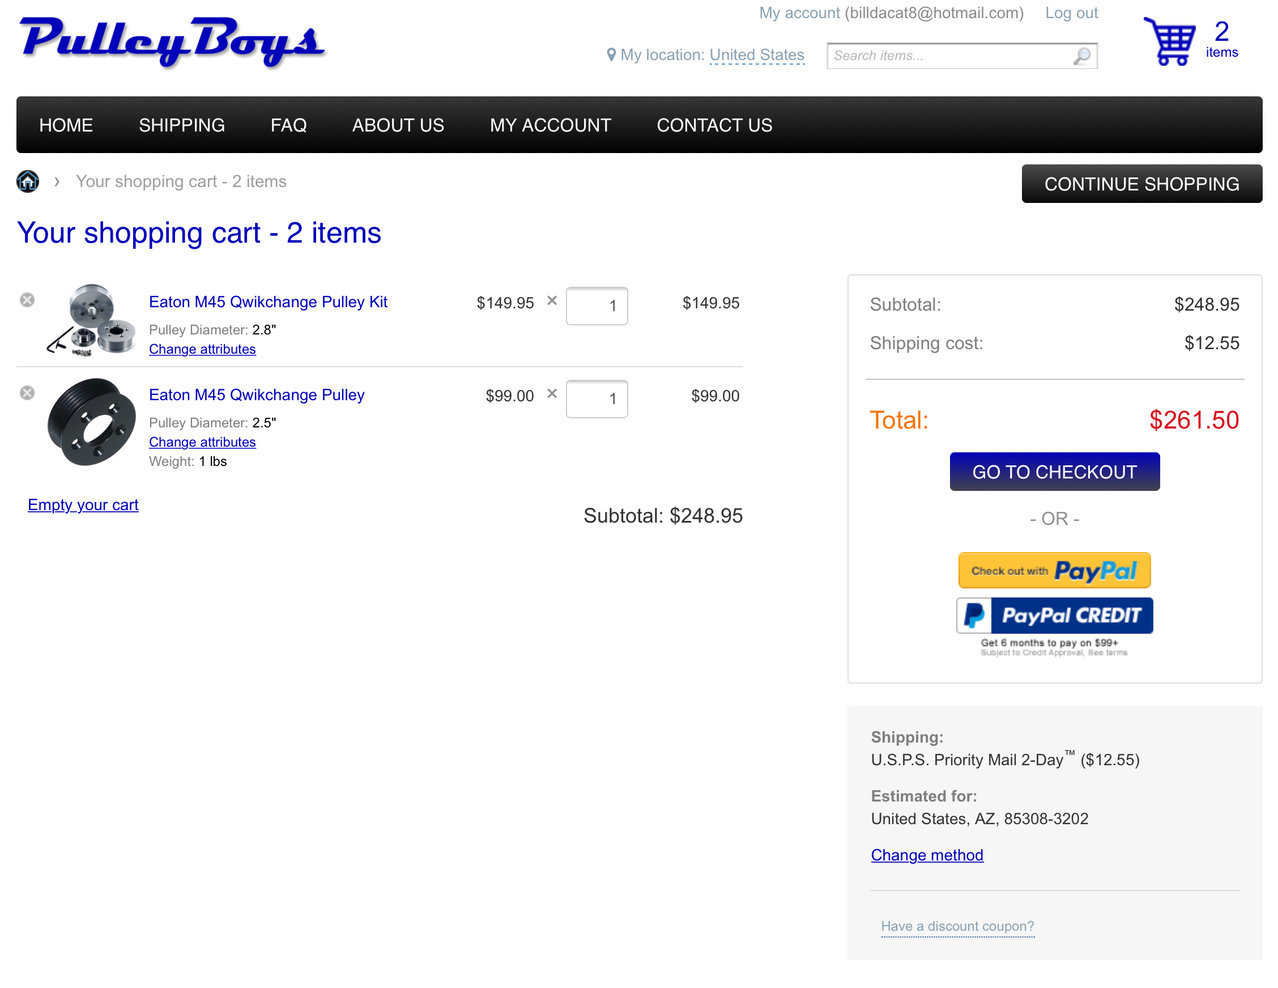This screenshot has height=988, width=1278.
Task: Open Pulley Kit product thumbnail
Action: pyautogui.click(x=91, y=319)
